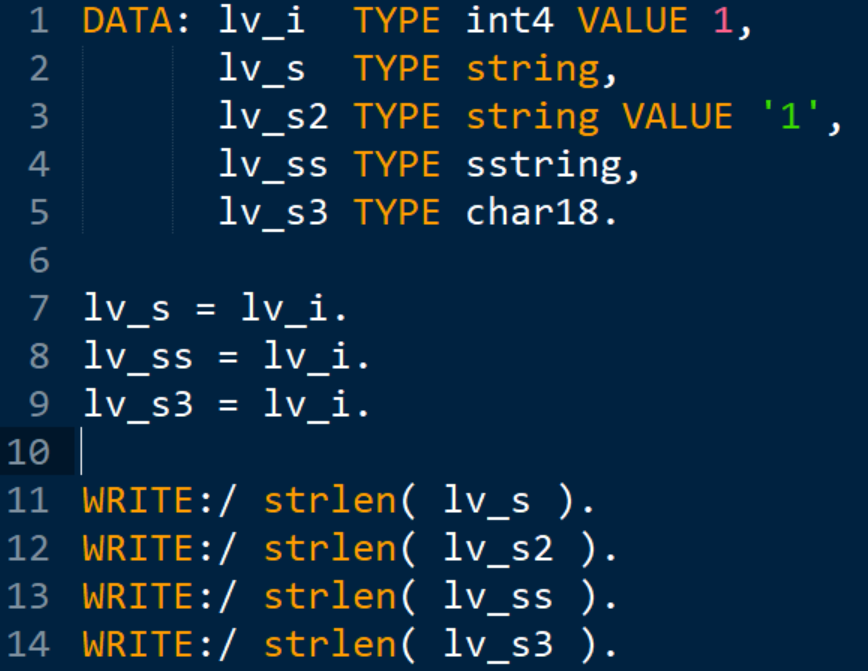Click the char18 type on line 5

(534, 213)
